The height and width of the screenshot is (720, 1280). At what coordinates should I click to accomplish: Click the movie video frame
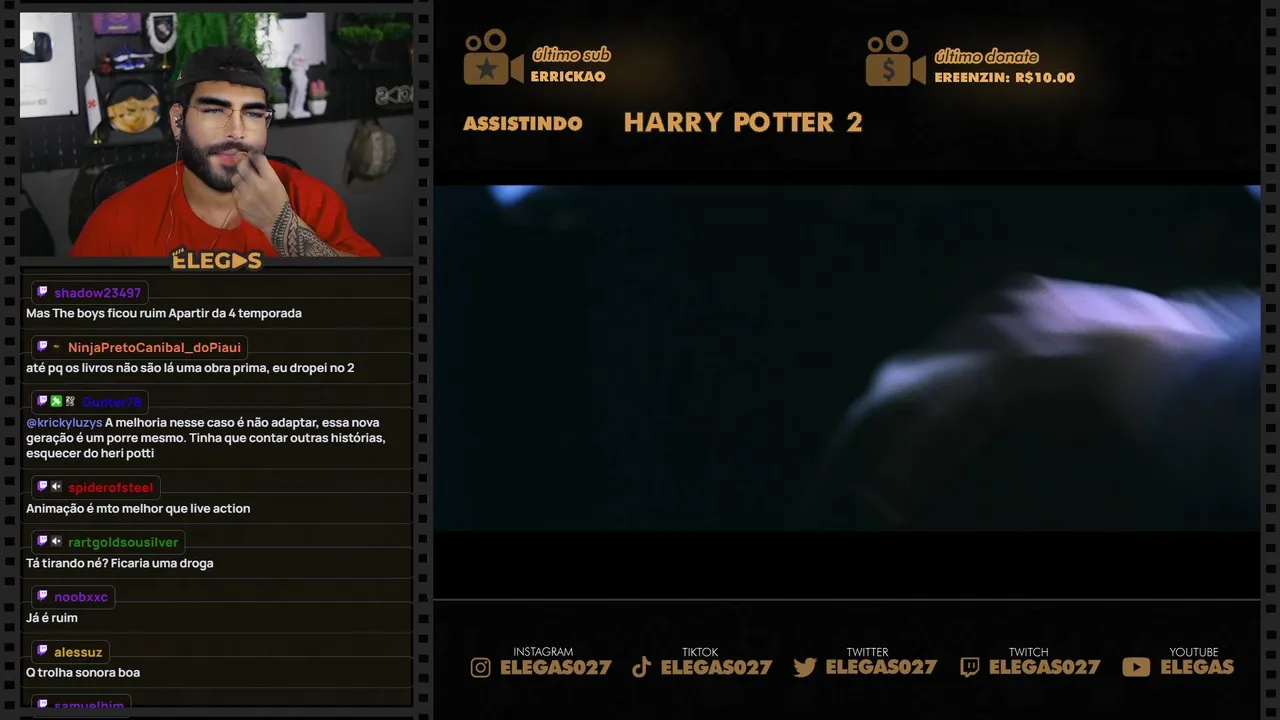847,358
